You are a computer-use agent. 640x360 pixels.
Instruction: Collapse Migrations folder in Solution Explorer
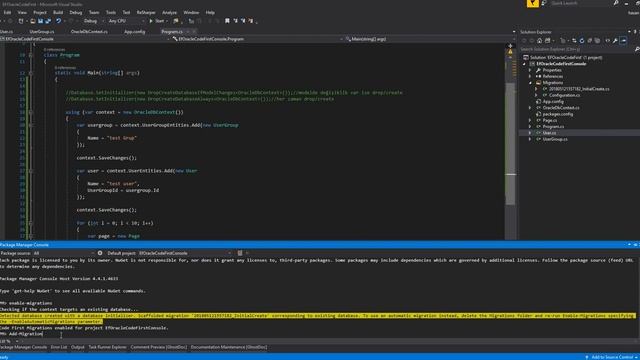coord(530,83)
